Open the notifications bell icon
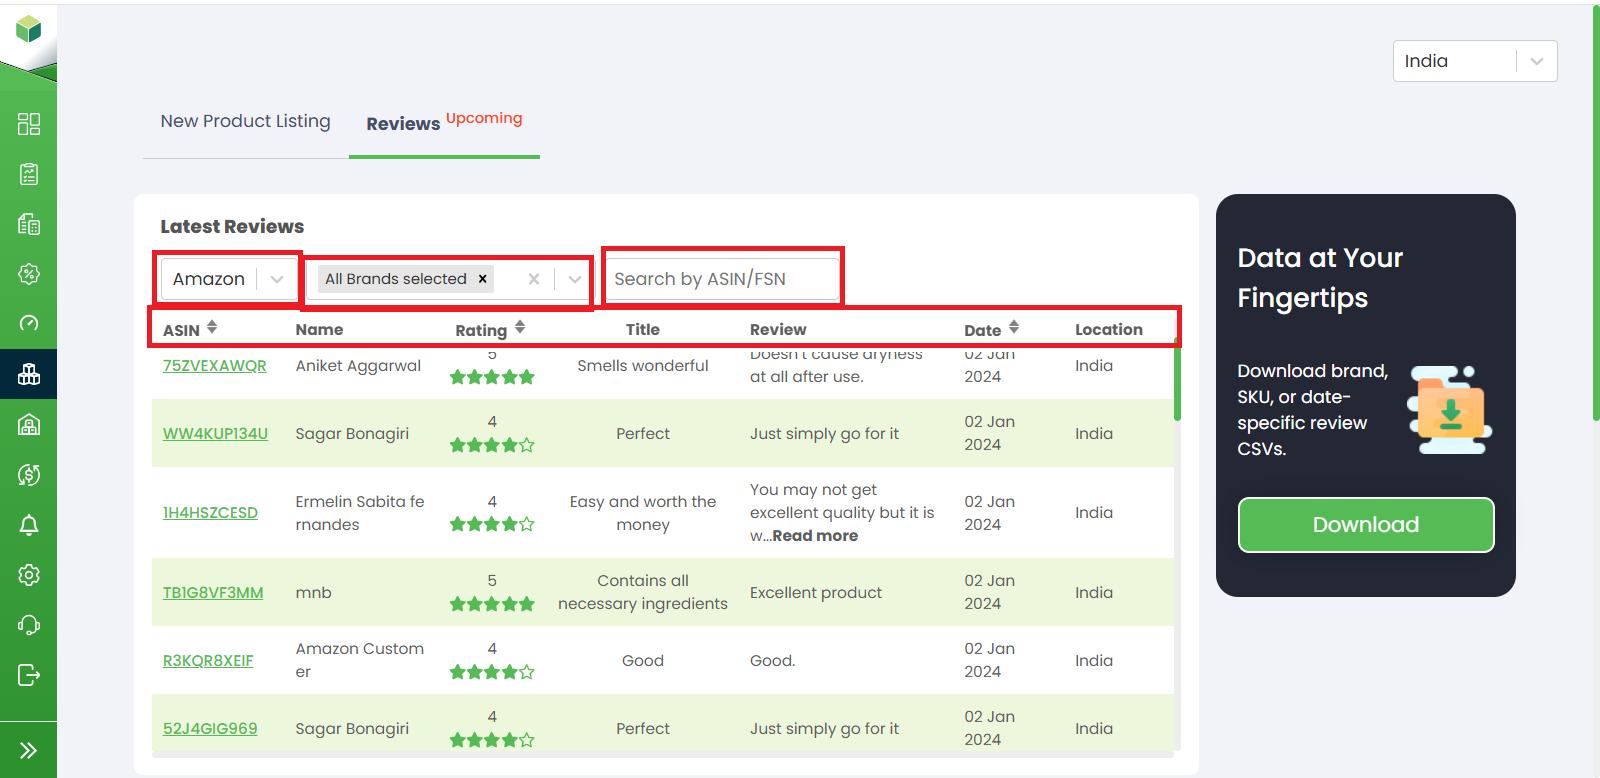This screenshot has width=1600, height=778. coord(29,525)
